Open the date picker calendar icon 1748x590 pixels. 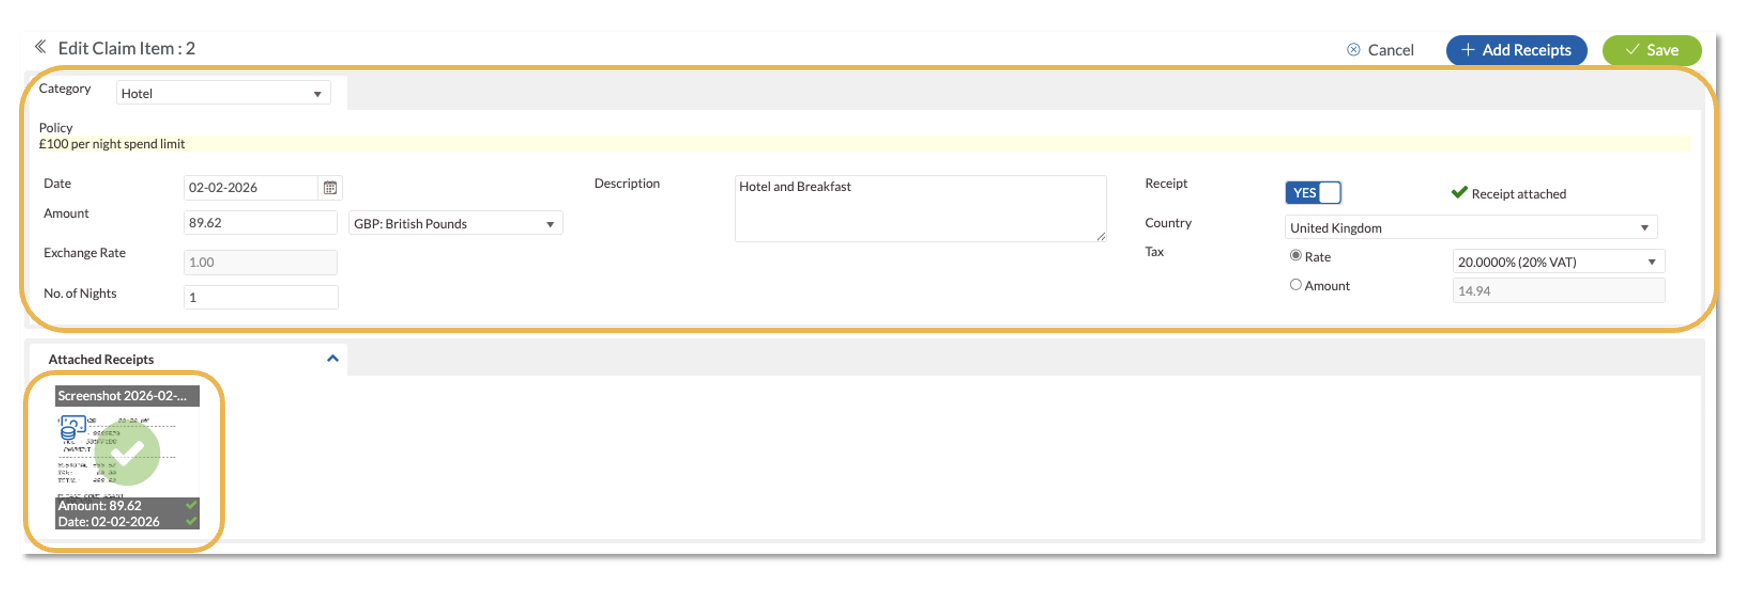[x=330, y=188]
